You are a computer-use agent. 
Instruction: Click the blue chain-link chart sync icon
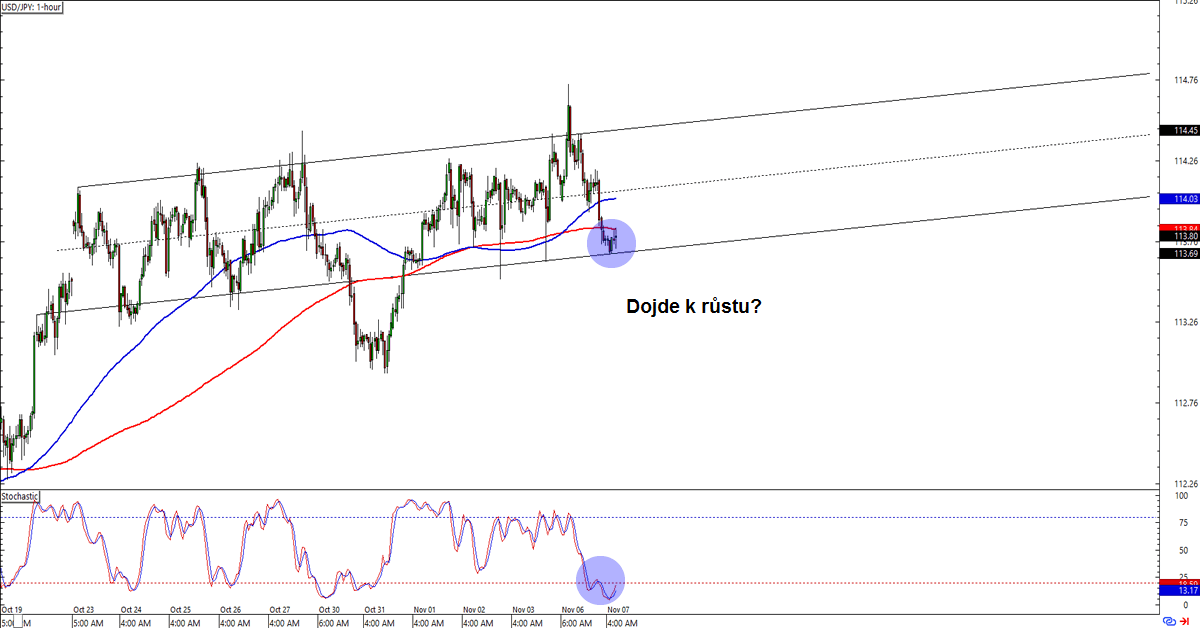point(1169,621)
